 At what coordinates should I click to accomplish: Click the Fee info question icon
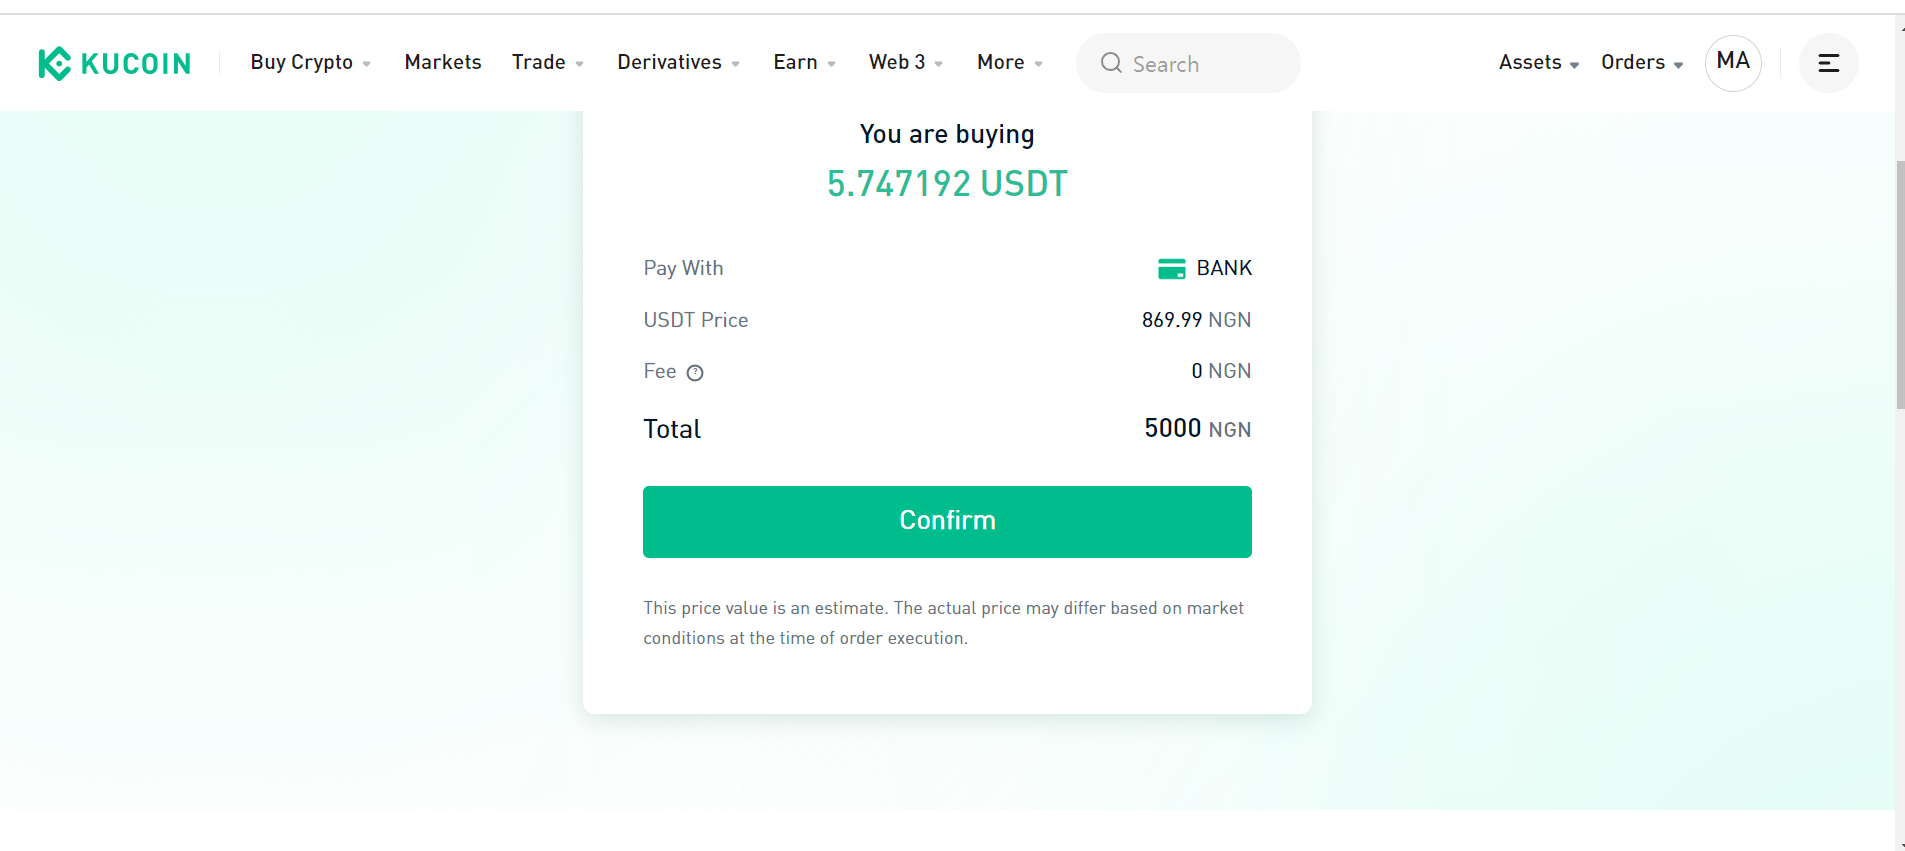point(695,373)
